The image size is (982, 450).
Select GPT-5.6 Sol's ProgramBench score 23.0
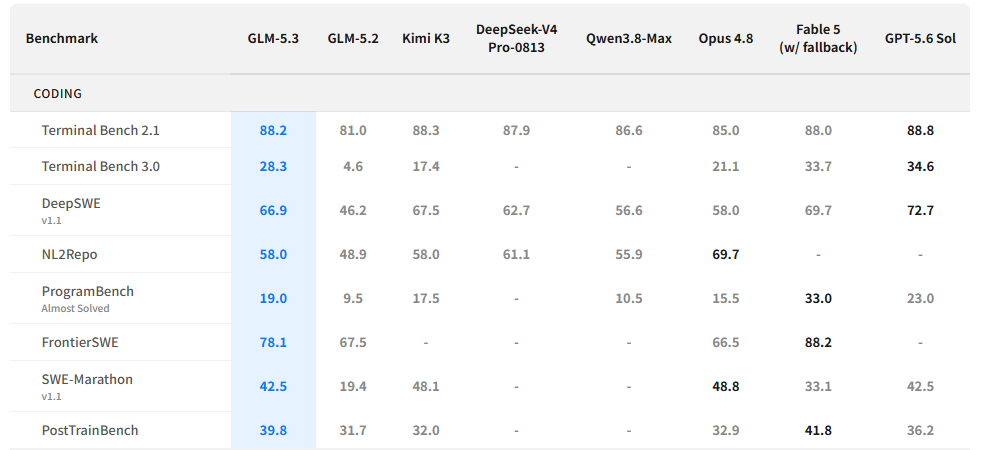[x=921, y=298]
